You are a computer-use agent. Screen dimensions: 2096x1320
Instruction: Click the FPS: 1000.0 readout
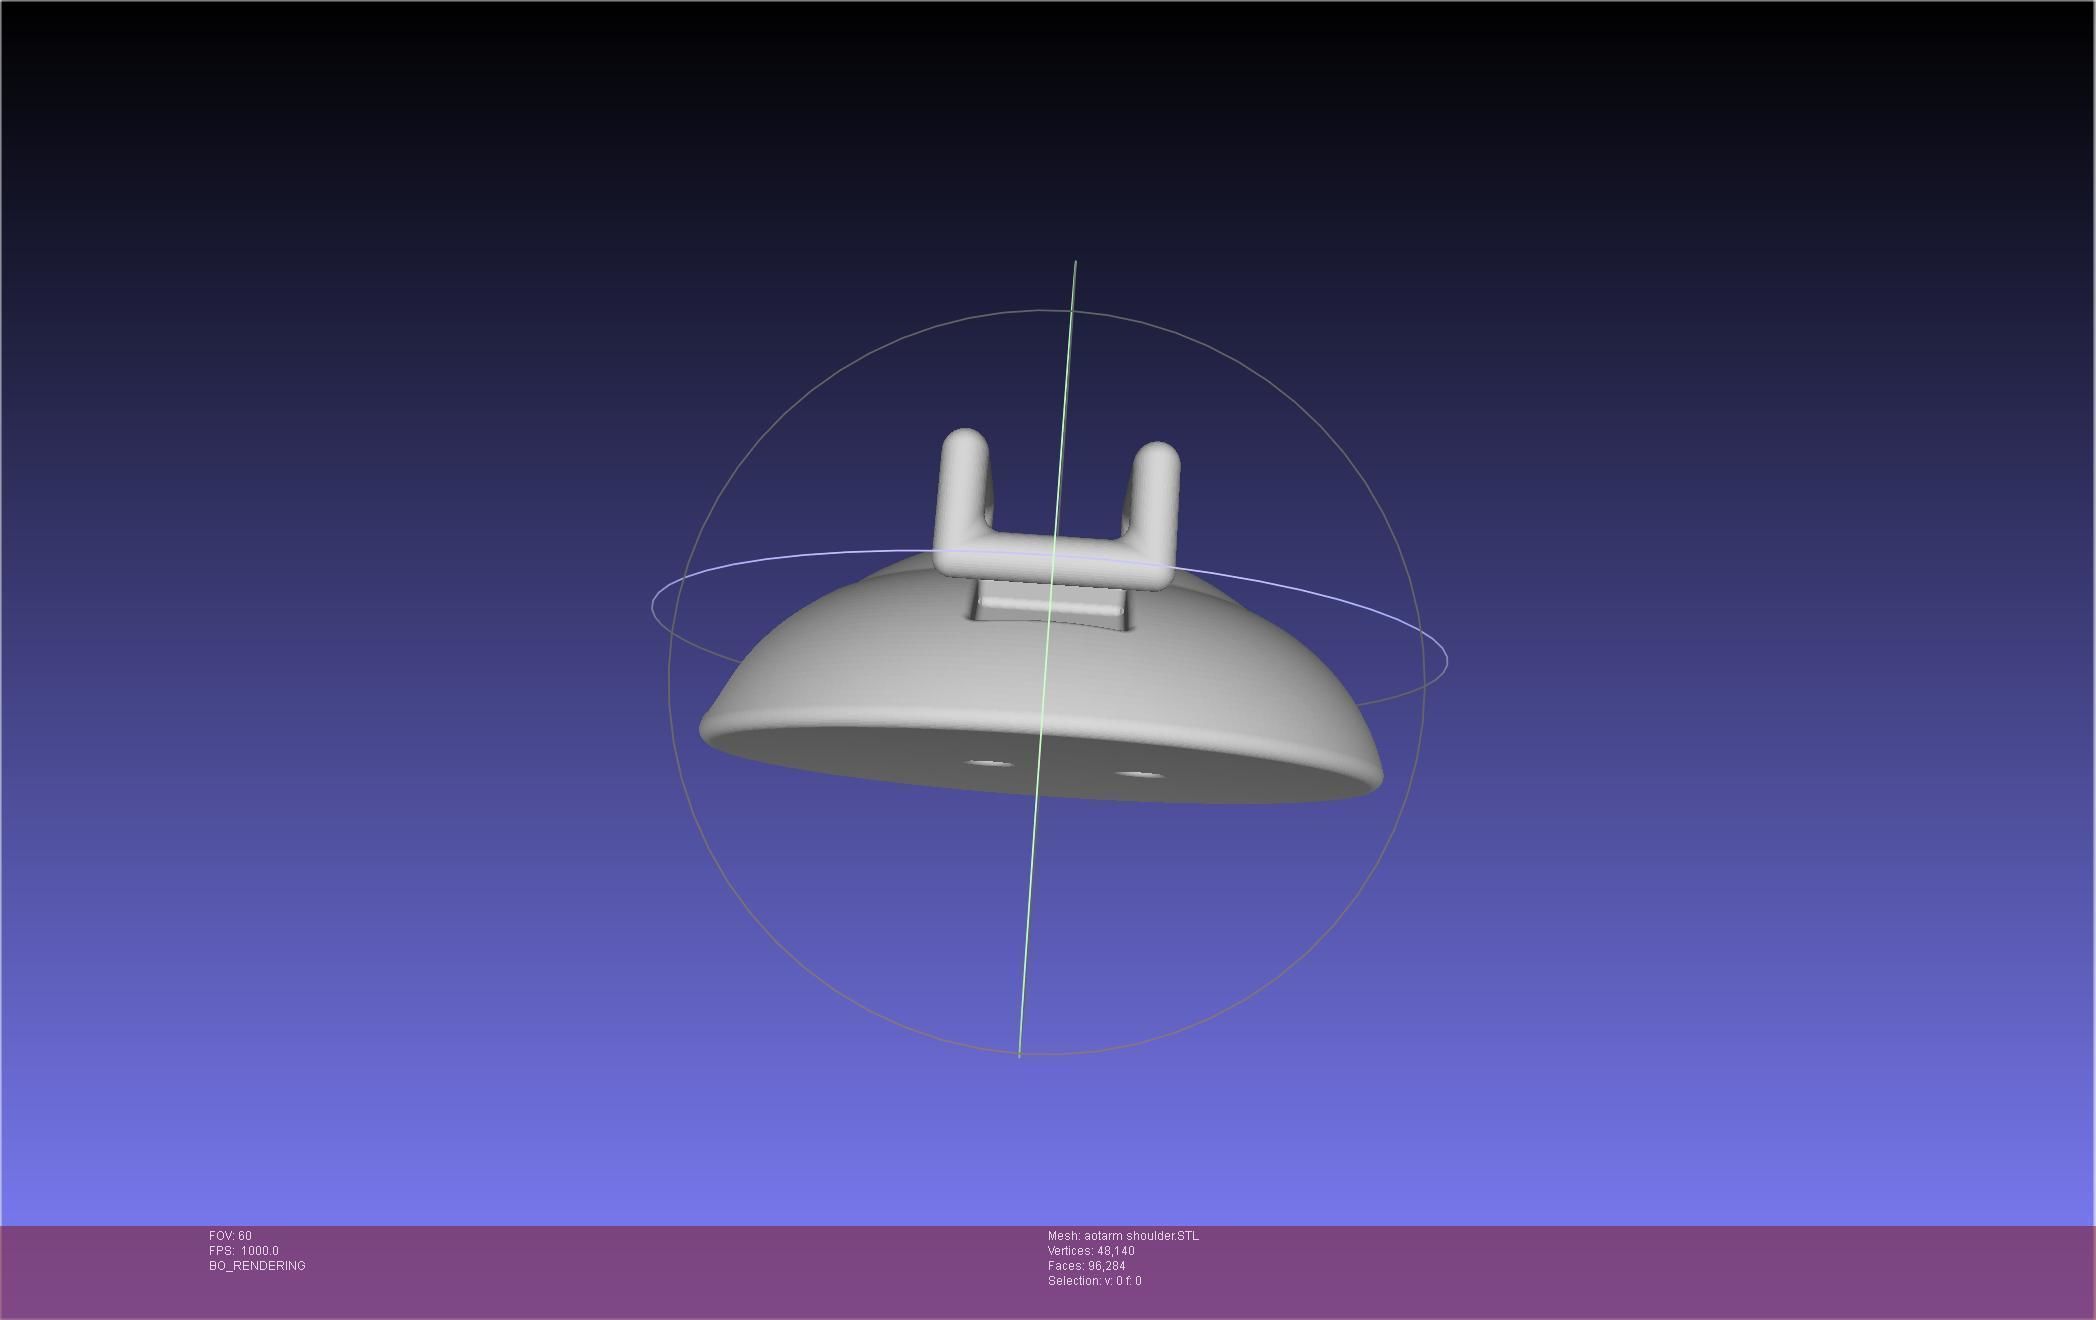(x=244, y=1251)
